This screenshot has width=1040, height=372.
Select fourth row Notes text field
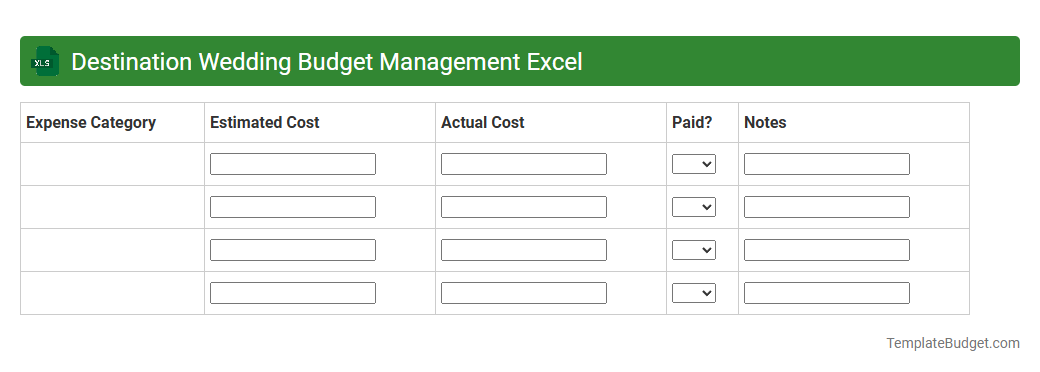tap(826, 293)
